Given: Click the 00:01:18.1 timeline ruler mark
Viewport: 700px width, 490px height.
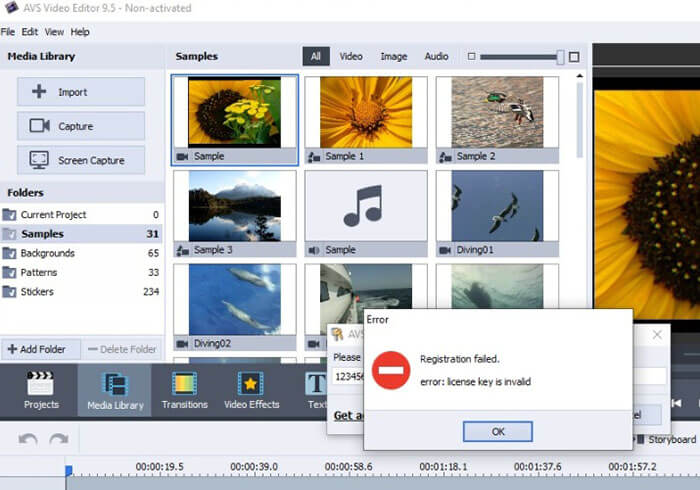Looking at the screenshot, I should pos(443,466).
